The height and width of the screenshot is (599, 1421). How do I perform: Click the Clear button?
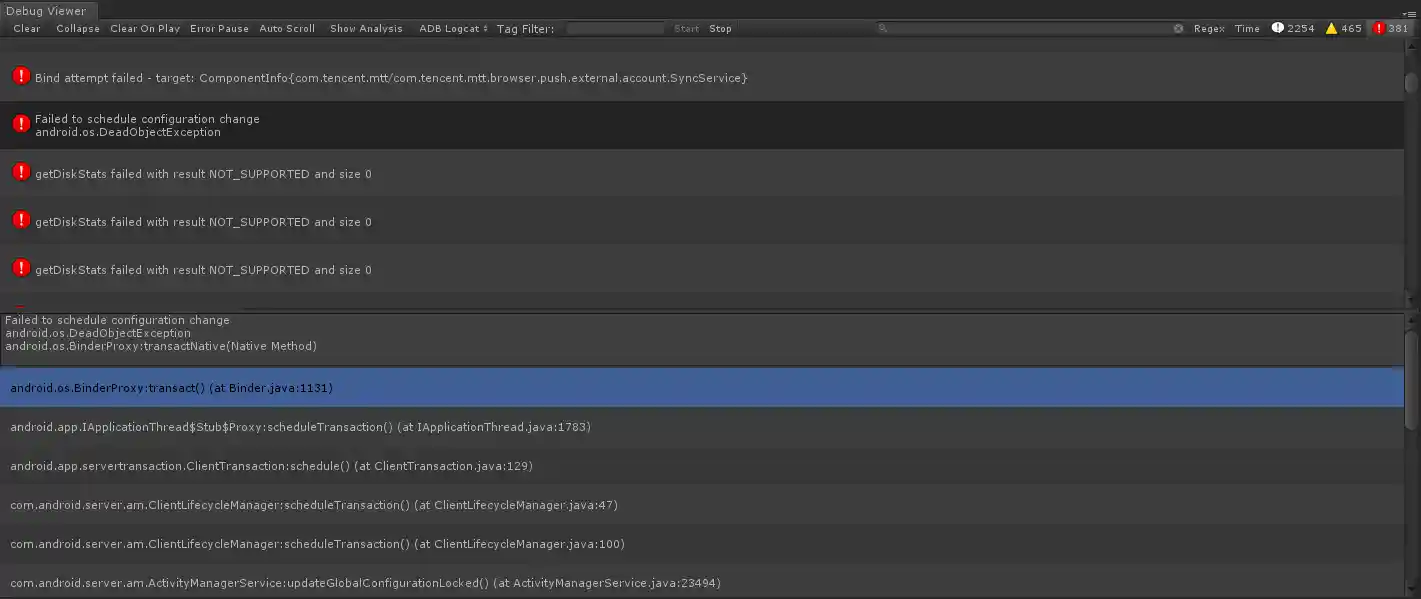pyautogui.click(x=26, y=28)
